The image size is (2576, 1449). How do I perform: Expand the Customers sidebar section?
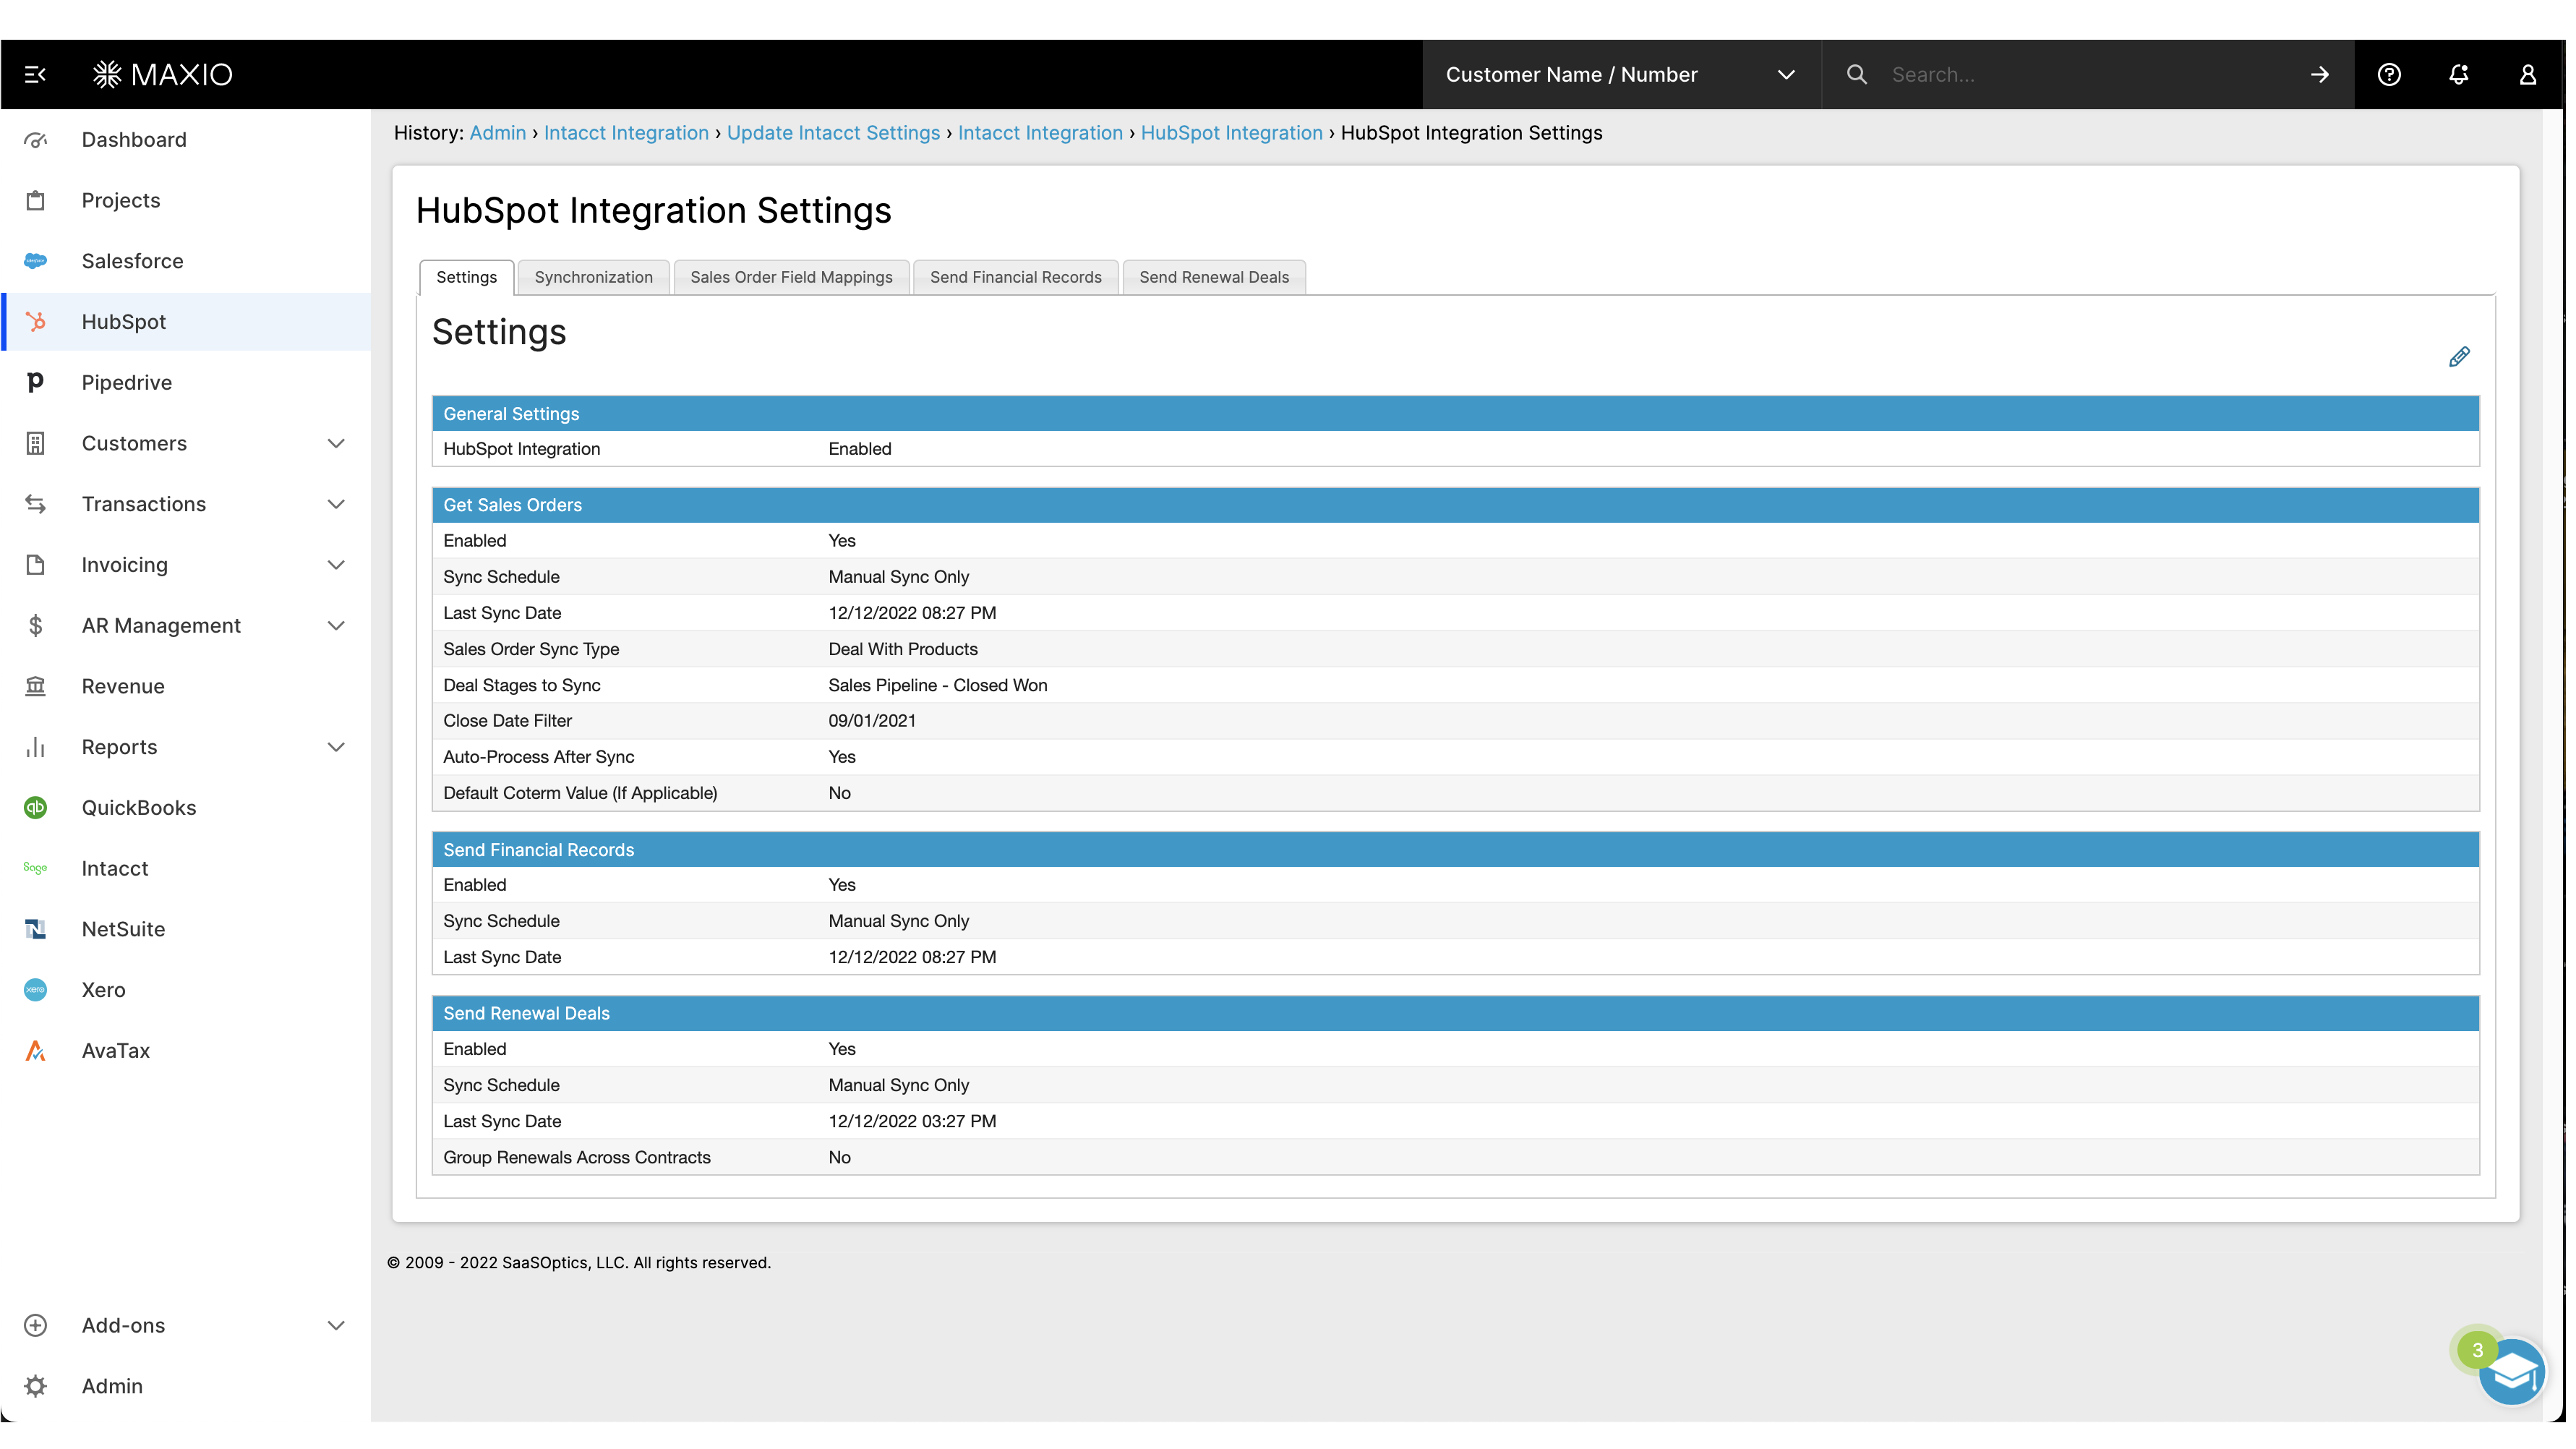pyautogui.click(x=336, y=443)
